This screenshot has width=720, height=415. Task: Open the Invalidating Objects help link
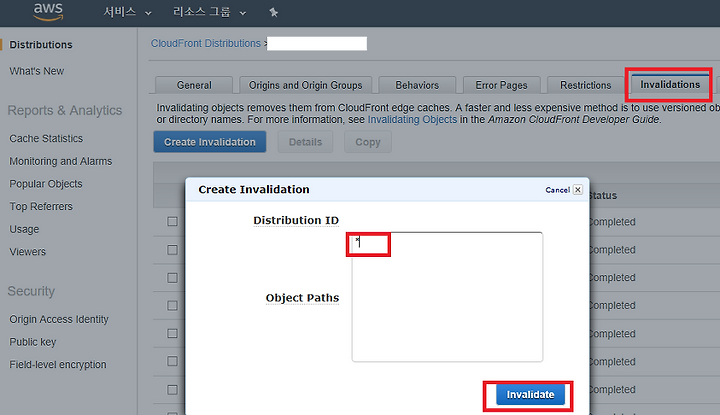[x=412, y=119]
